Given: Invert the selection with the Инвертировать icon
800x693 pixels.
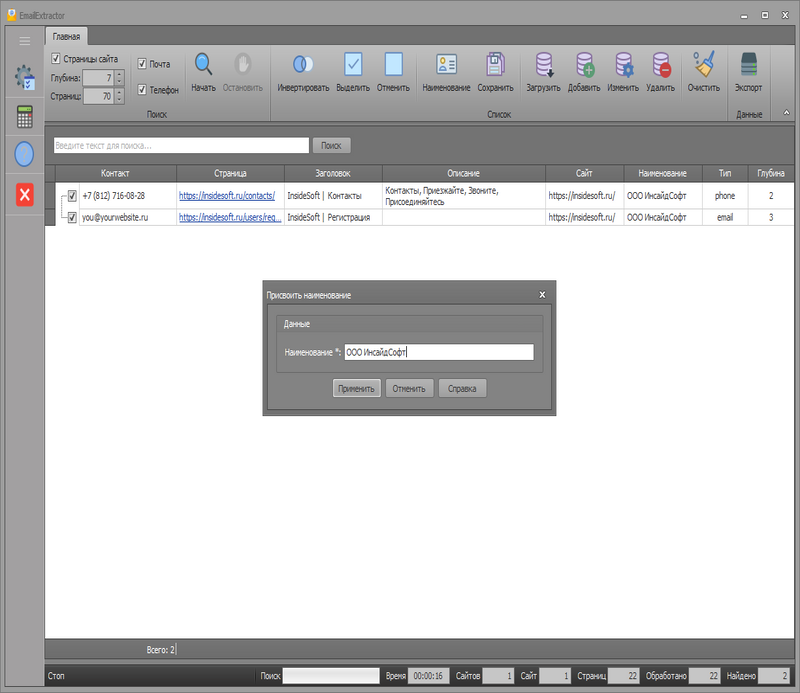Looking at the screenshot, I should (x=303, y=65).
